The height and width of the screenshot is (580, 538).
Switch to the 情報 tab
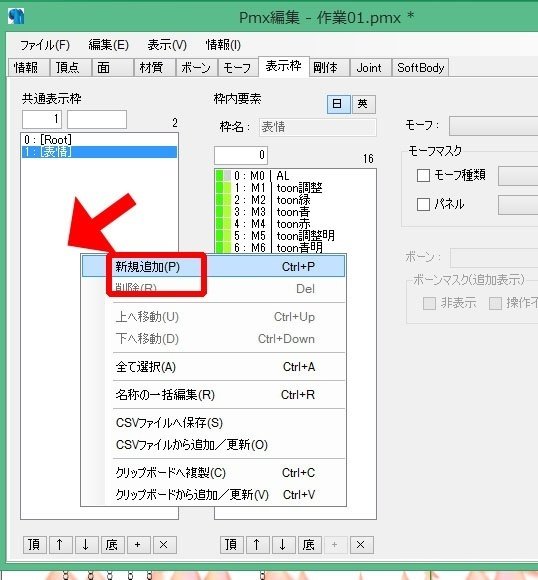(x=28, y=68)
